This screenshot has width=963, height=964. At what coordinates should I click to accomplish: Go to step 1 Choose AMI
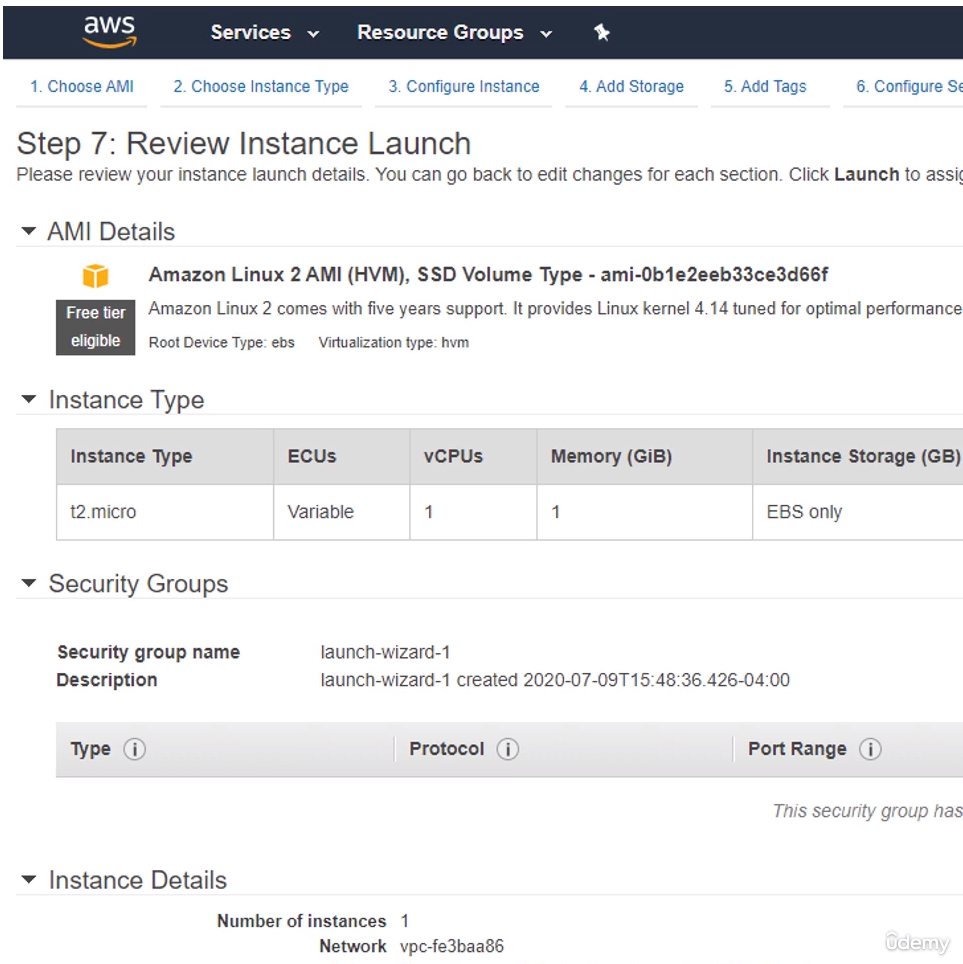[x=82, y=87]
